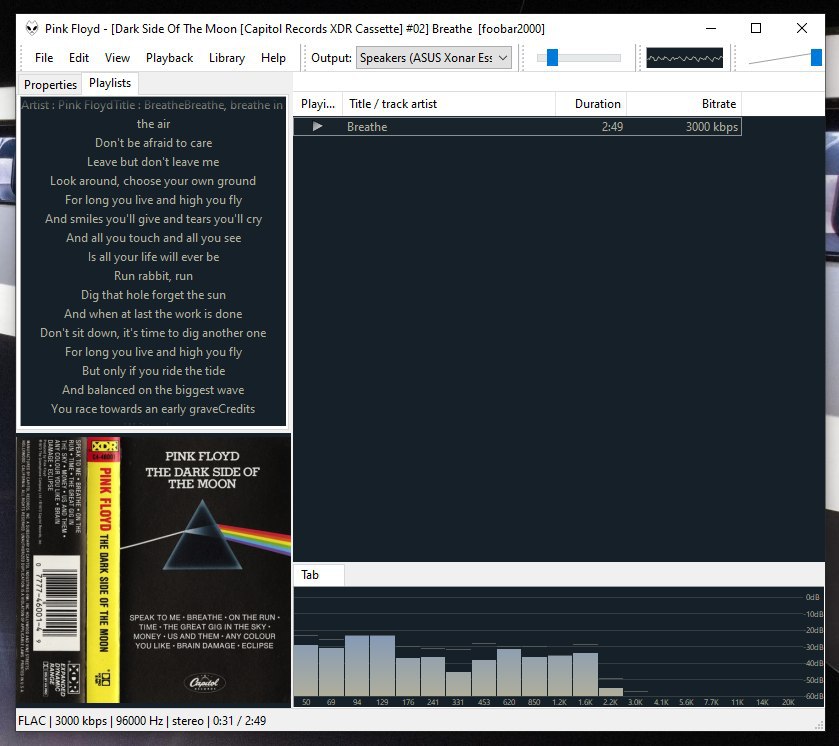Click the lyric "And balanced on the biggest wave"

pyautogui.click(x=154, y=390)
